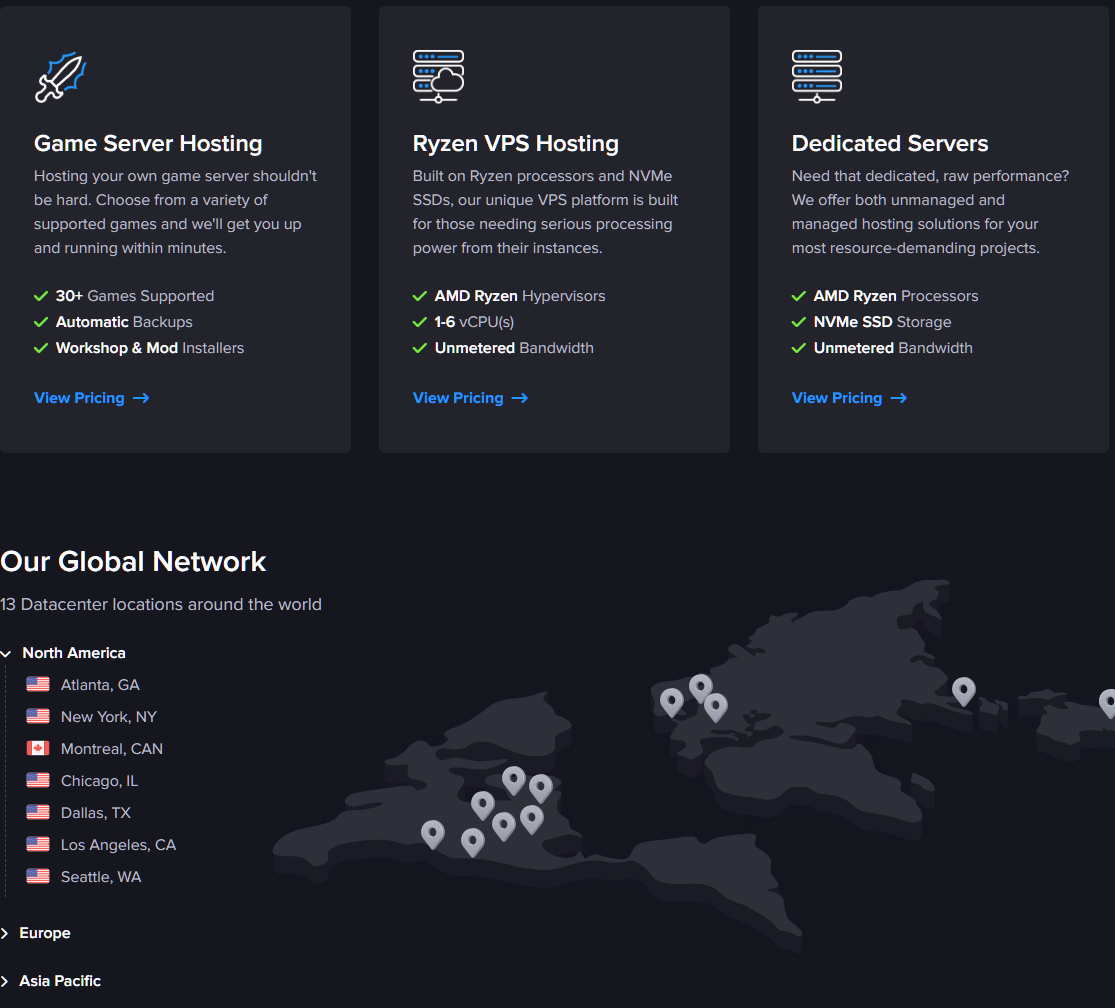Click the US flag next to Dallas, TX
This screenshot has height=1008, width=1115.
point(38,812)
